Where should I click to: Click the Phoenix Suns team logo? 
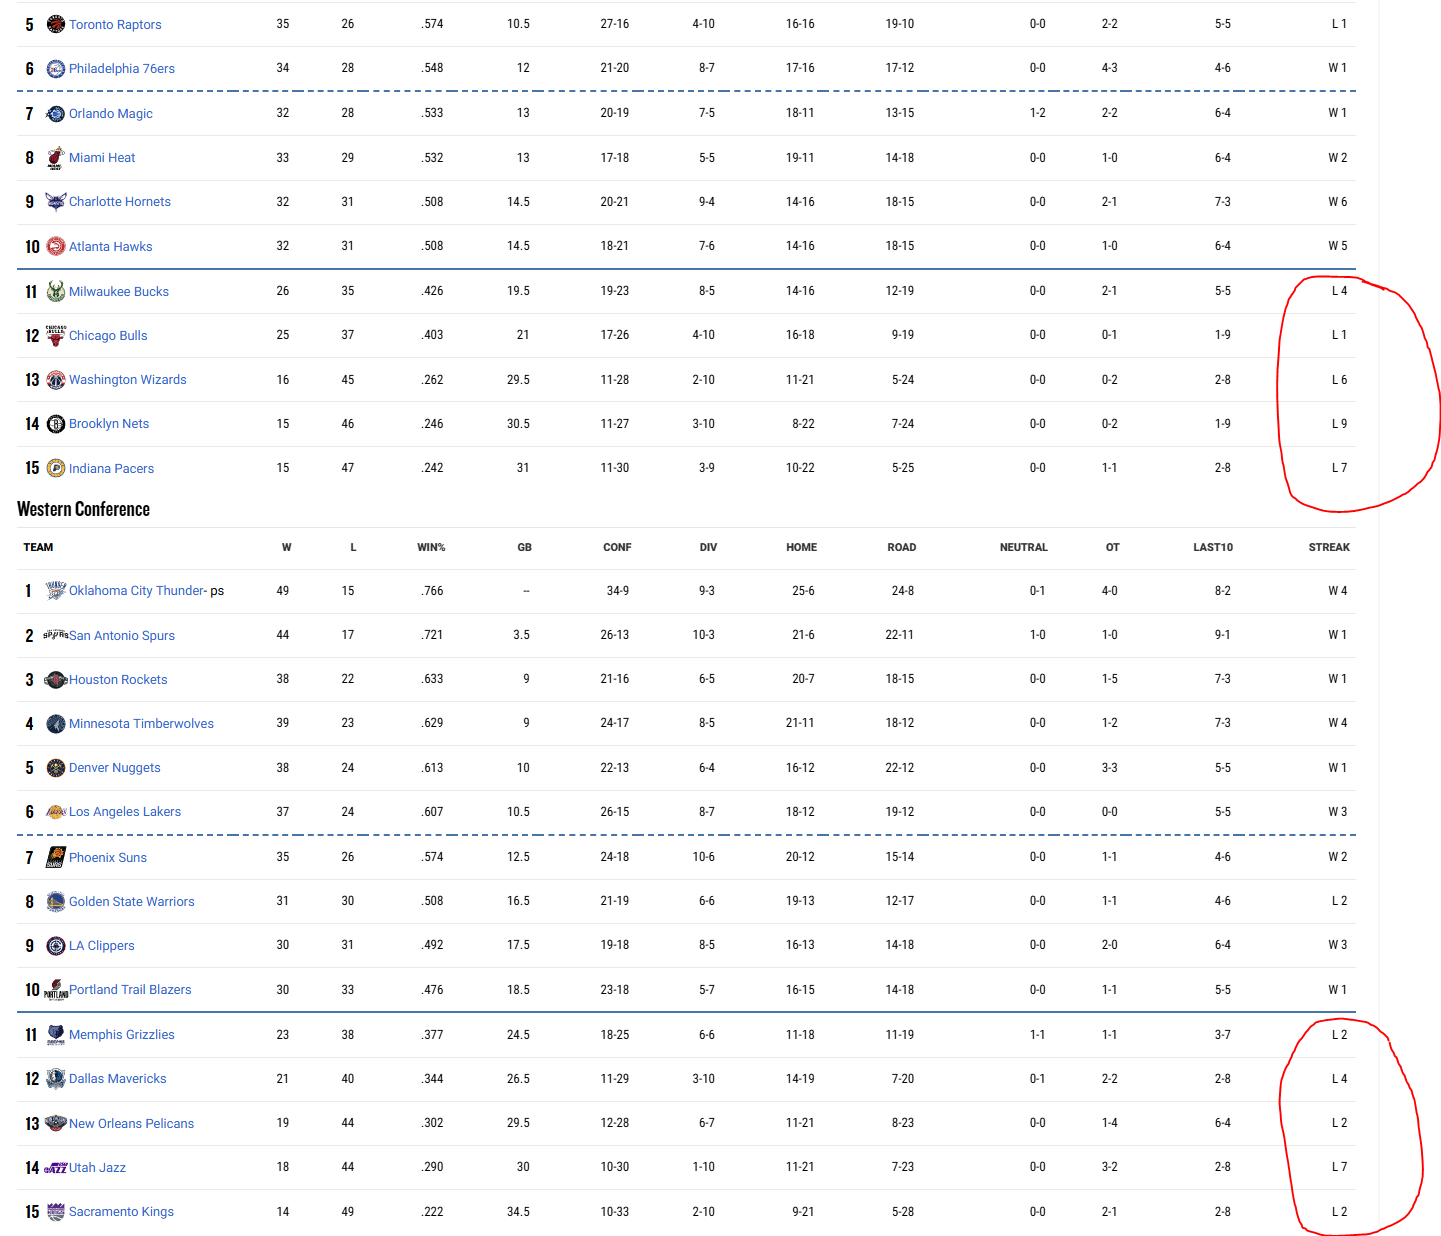[56, 857]
